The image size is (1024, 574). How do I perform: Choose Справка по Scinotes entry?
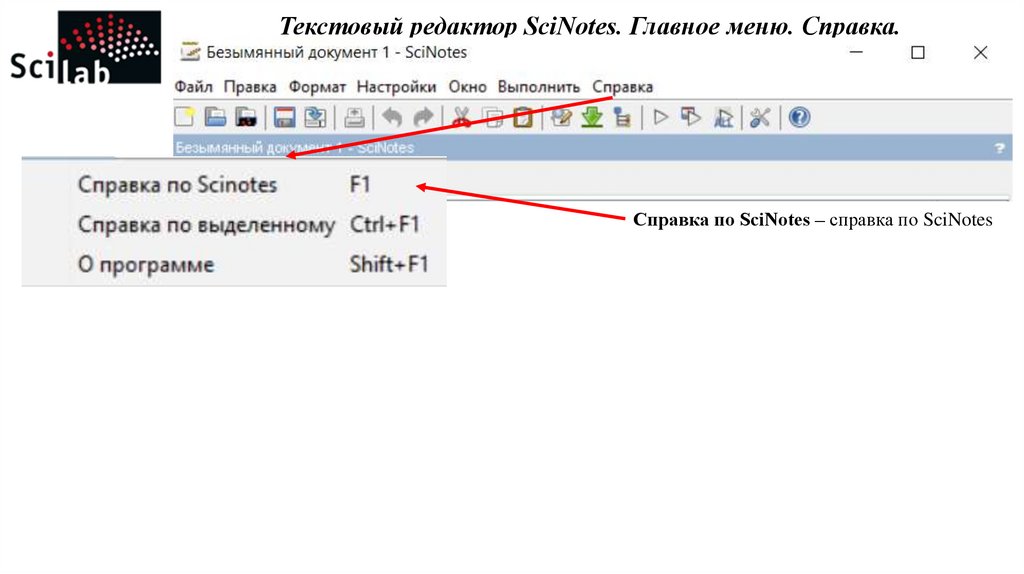pos(234,185)
